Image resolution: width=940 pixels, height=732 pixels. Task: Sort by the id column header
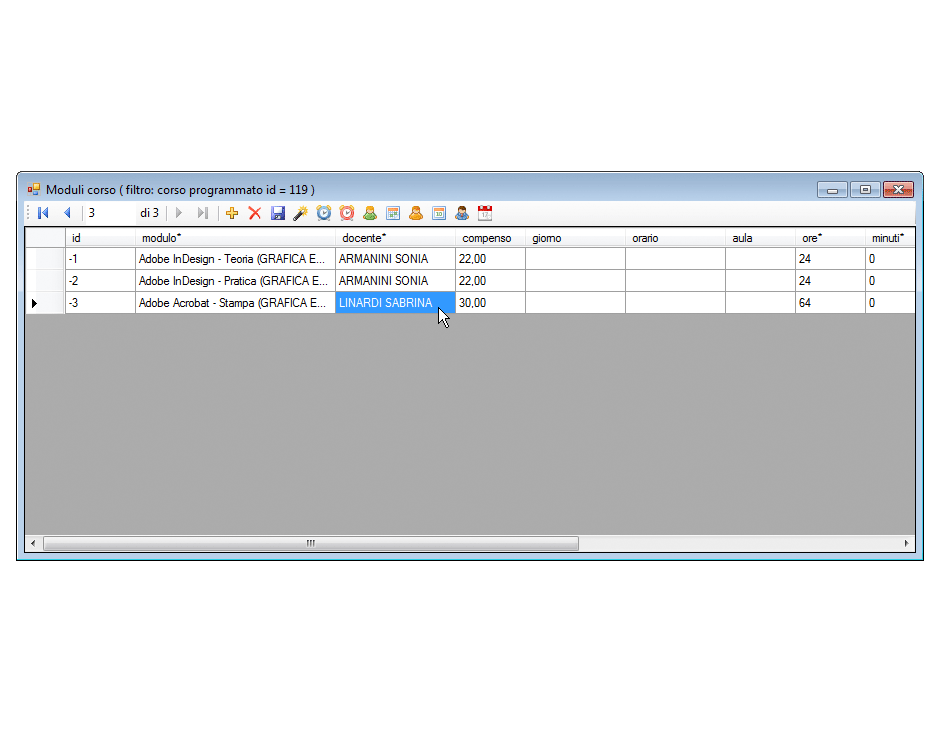(x=100, y=238)
